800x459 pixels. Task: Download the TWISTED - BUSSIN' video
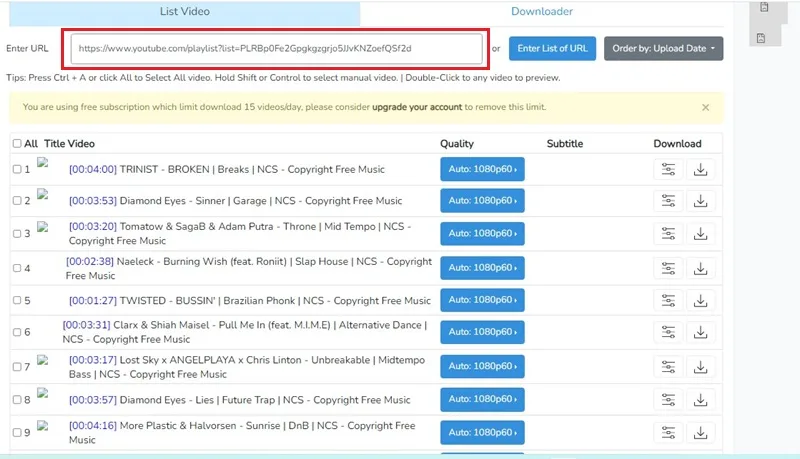click(x=701, y=300)
